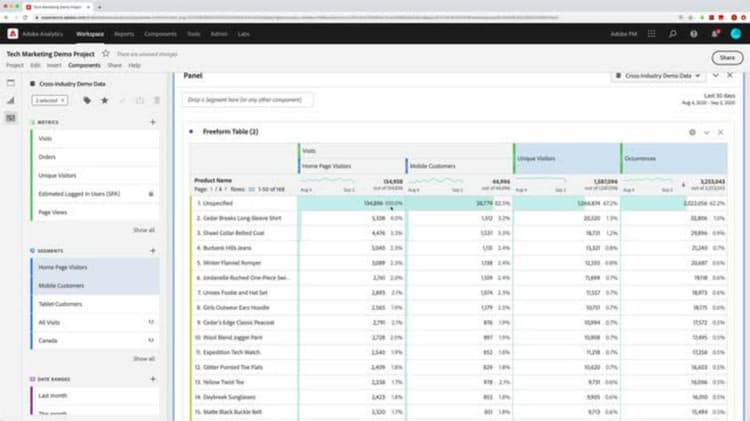Select the Unique Visitors metric in left panel
The height and width of the screenshot is (421, 750).
96,176
